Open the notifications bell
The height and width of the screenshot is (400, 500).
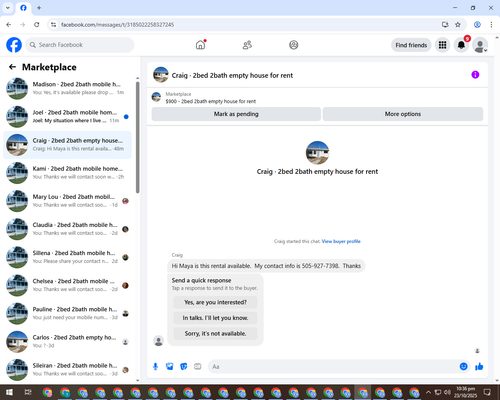461,45
